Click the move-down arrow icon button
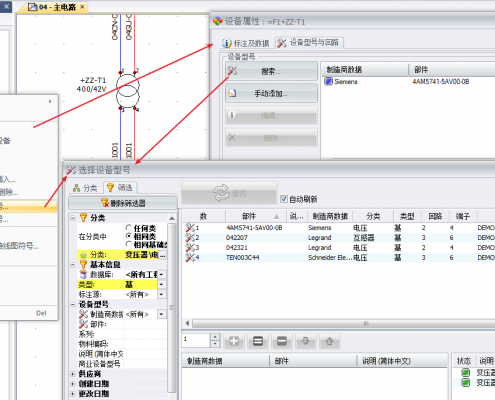Viewport: 495px width, 400px height. point(305,341)
